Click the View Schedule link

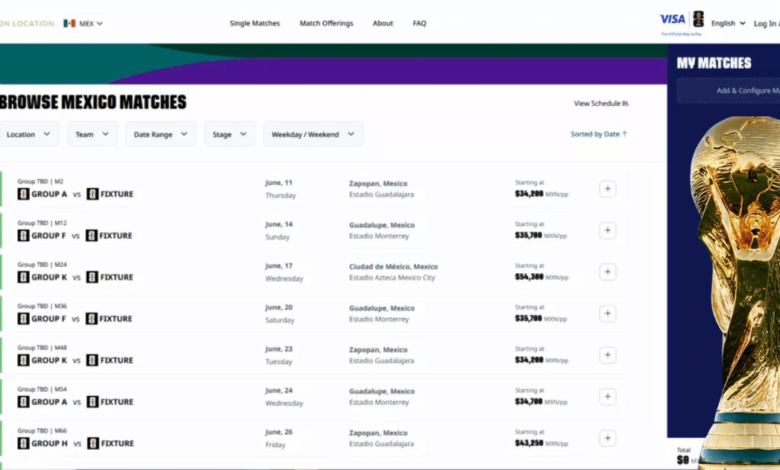coord(601,103)
